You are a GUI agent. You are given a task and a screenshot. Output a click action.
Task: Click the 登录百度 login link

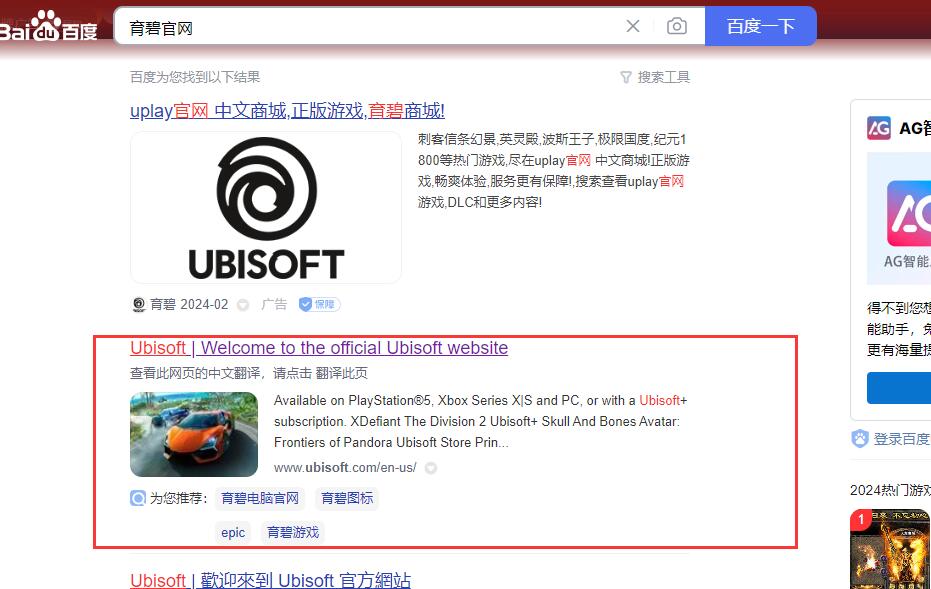point(902,439)
